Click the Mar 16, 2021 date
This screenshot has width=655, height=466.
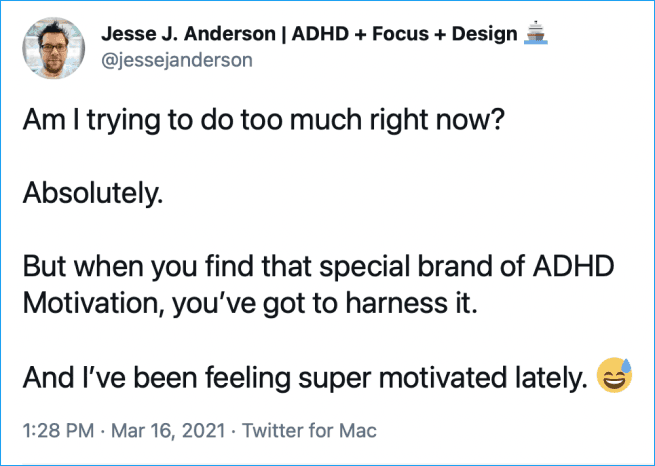(x=168, y=431)
